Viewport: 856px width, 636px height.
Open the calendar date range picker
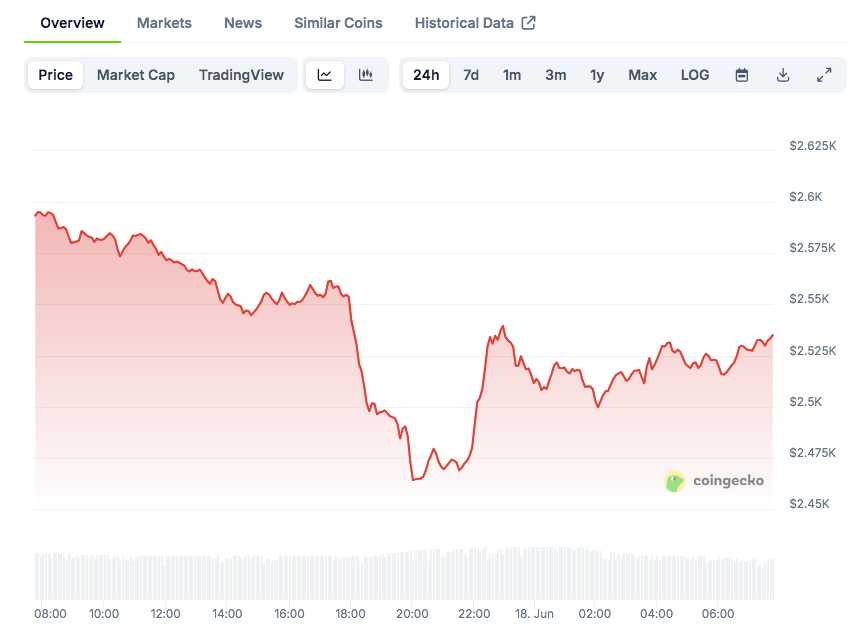741,75
